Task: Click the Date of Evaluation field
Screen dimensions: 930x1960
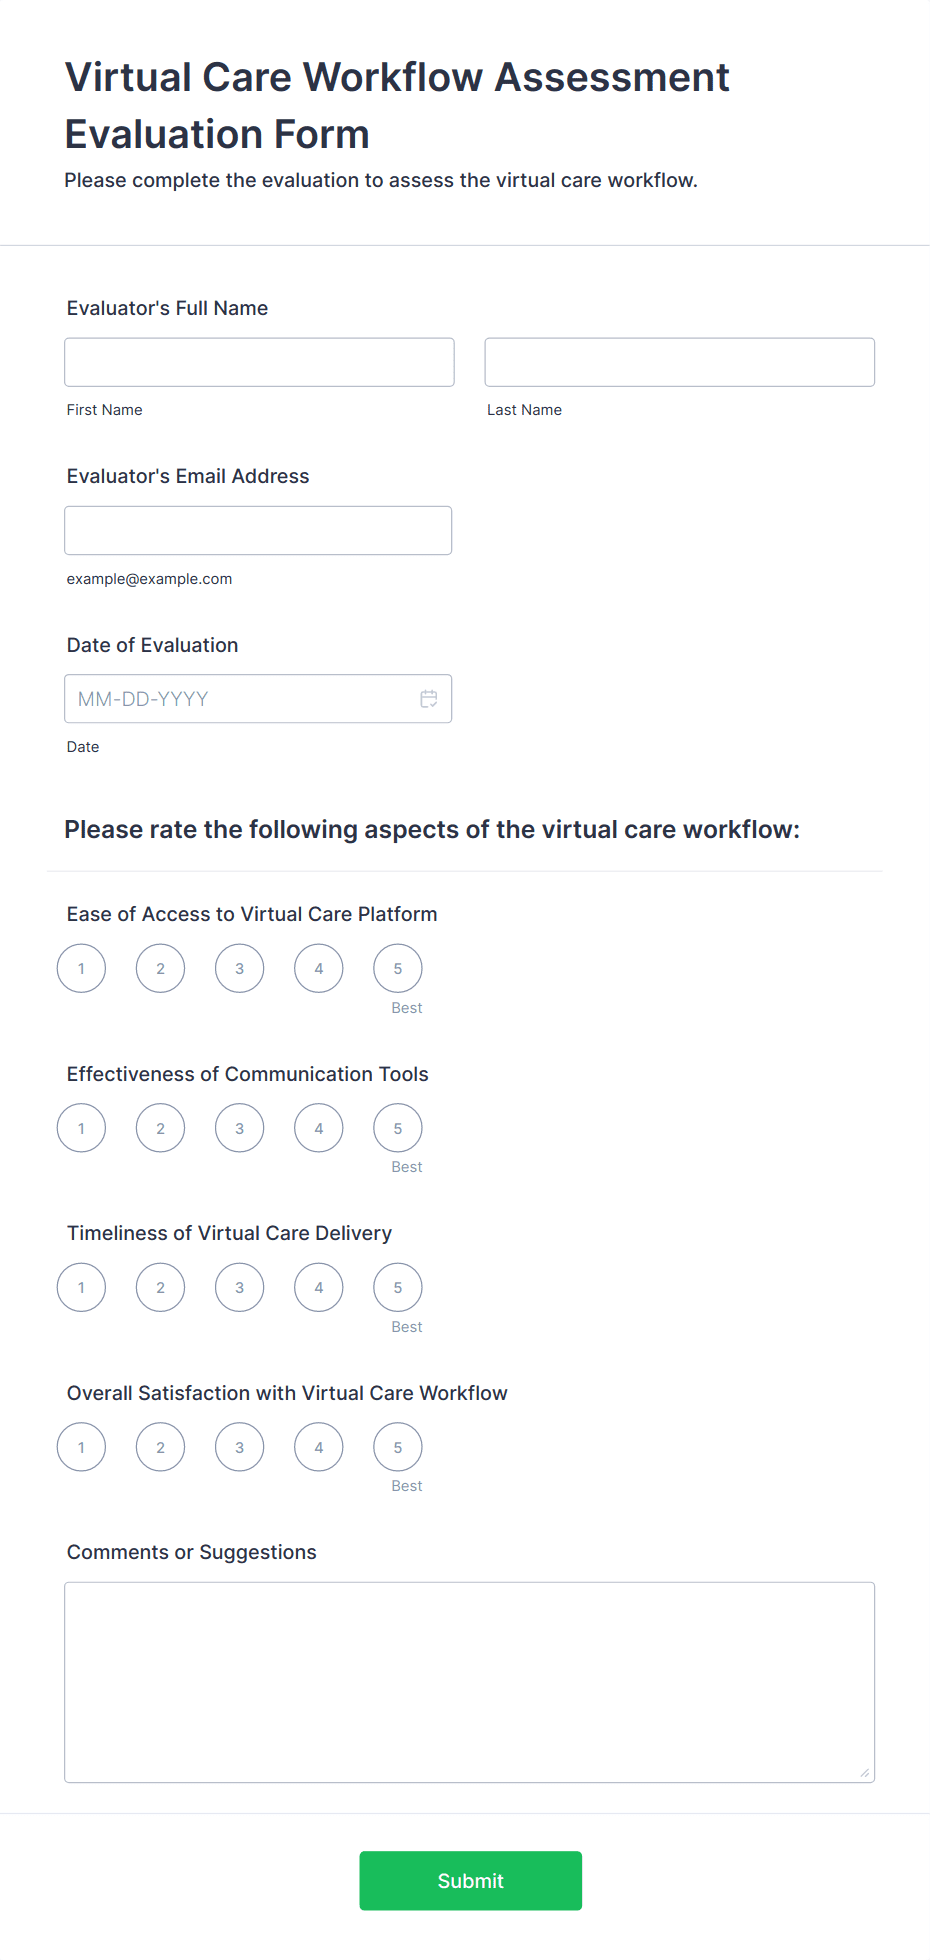Action: [x=240, y=698]
